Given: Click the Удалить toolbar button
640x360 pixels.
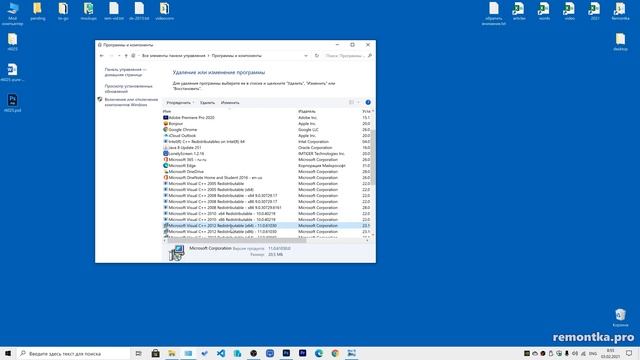Looking at the screenshot, I should point(207,103).
